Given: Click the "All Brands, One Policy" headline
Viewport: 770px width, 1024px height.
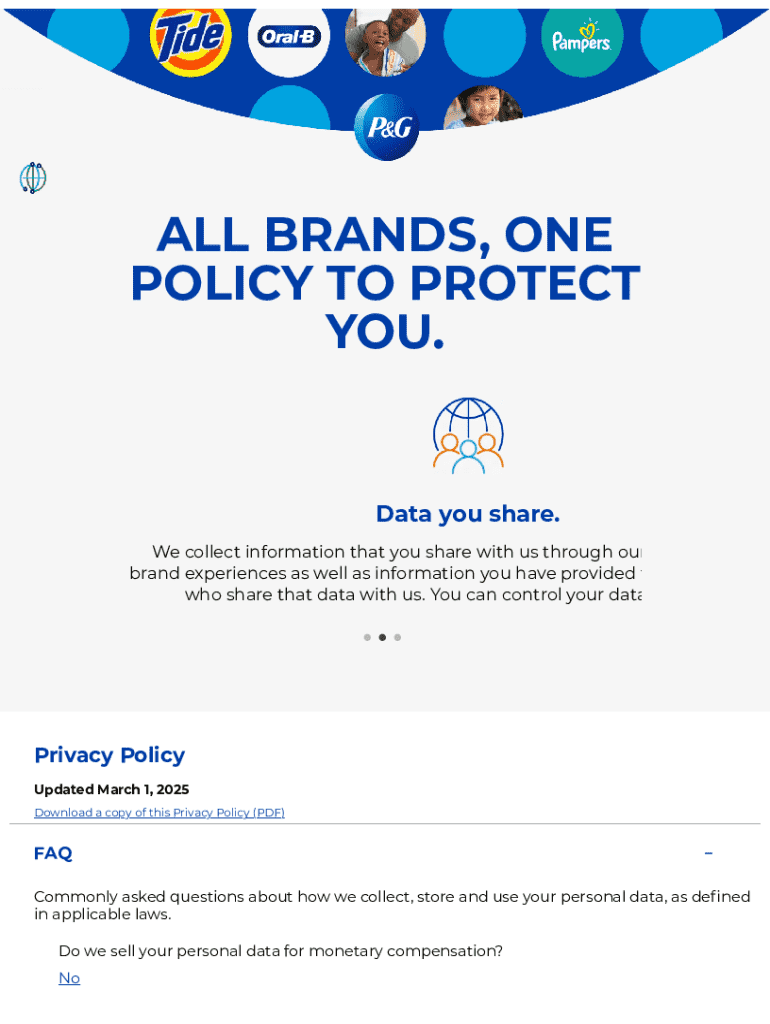Looking at the screenshot, I should click(385, 283).
